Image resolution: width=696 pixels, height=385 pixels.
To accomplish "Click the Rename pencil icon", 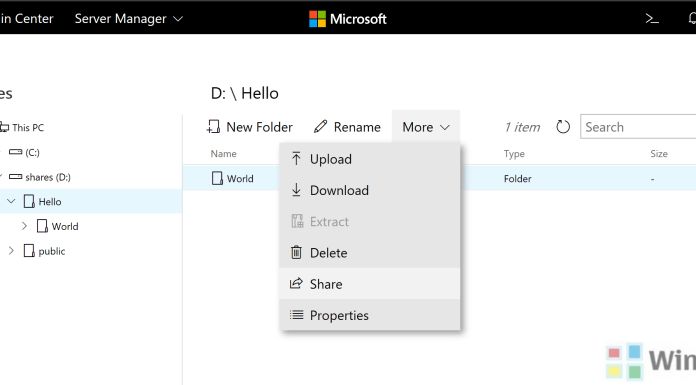I will coord(320,127).
